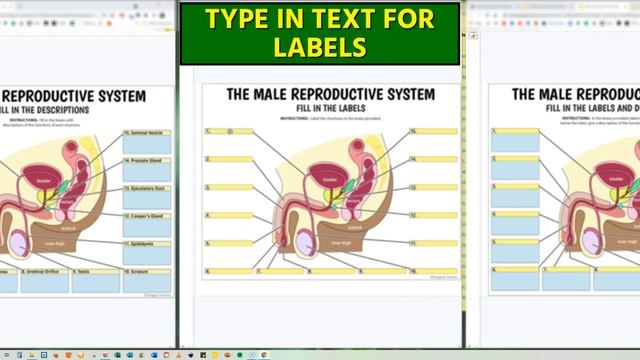This screenshot has width=640, height=360.
Task: Click '10. Scrotum' label in left window
Action: tap(147, 271)
